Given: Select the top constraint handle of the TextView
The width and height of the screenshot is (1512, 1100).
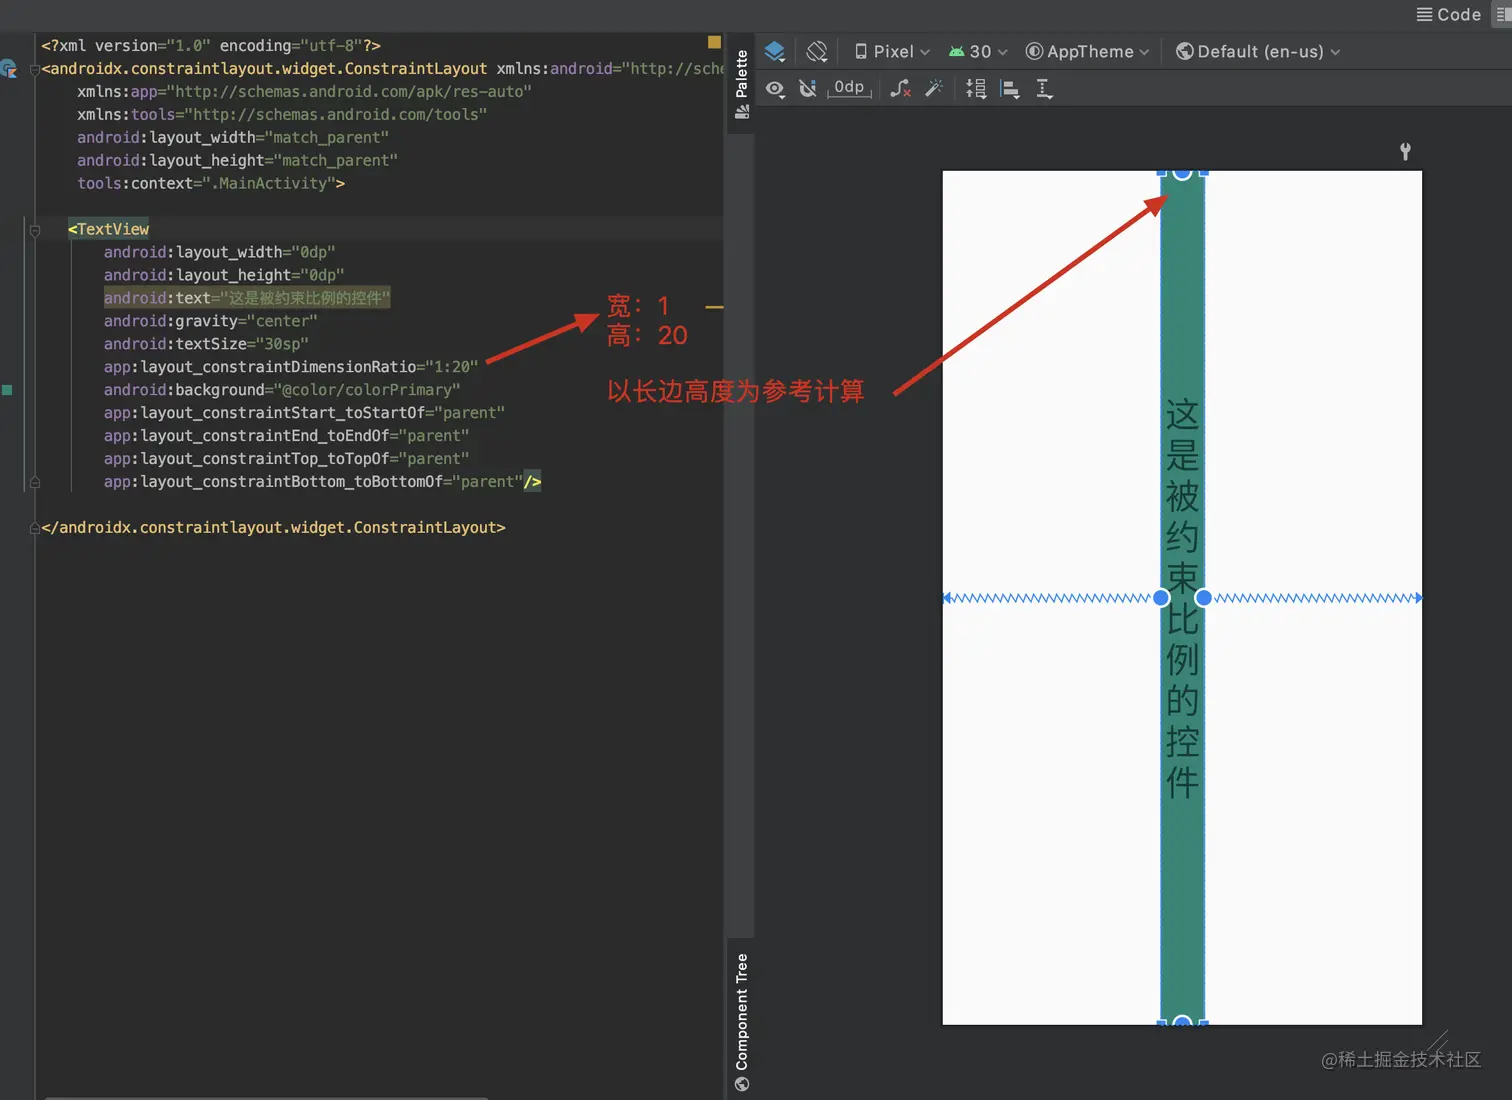Looking at the screenshot, I should pos(1182,173).
